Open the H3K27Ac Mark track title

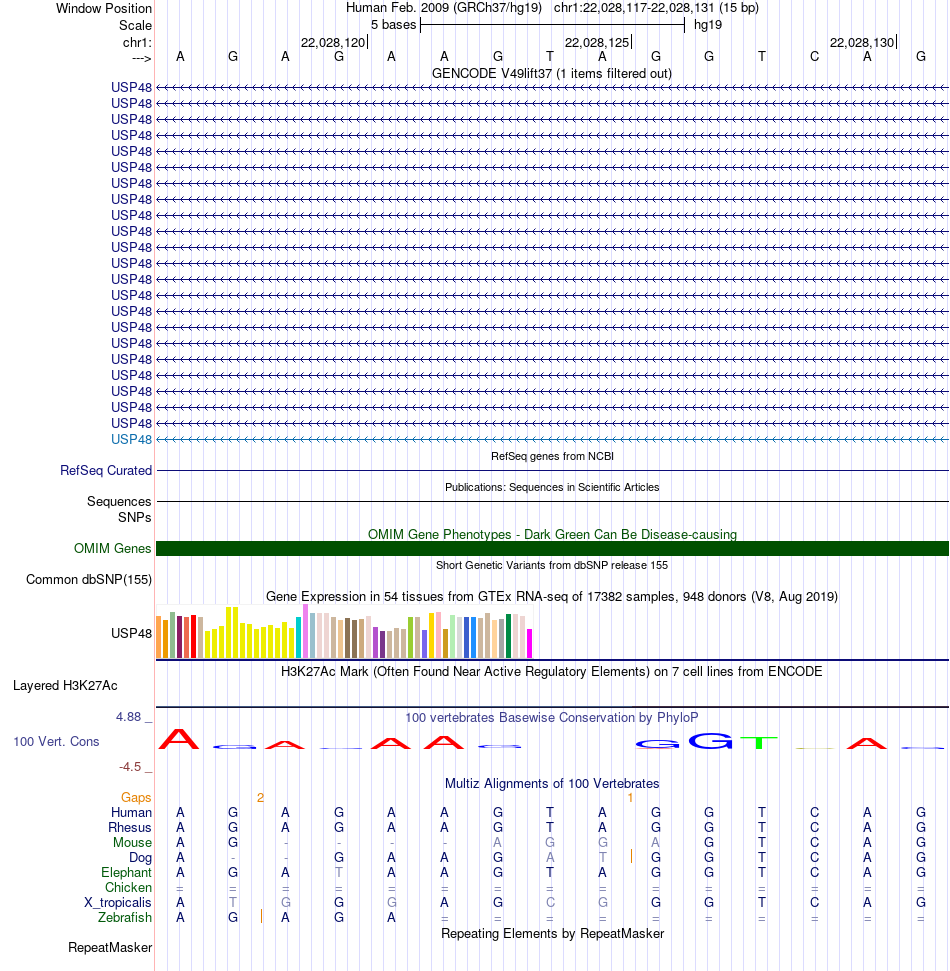point(552,671)
